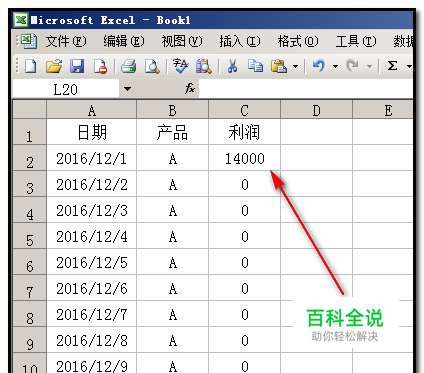Select row 2 header
The image size is (424, 373).
(29, 158)
